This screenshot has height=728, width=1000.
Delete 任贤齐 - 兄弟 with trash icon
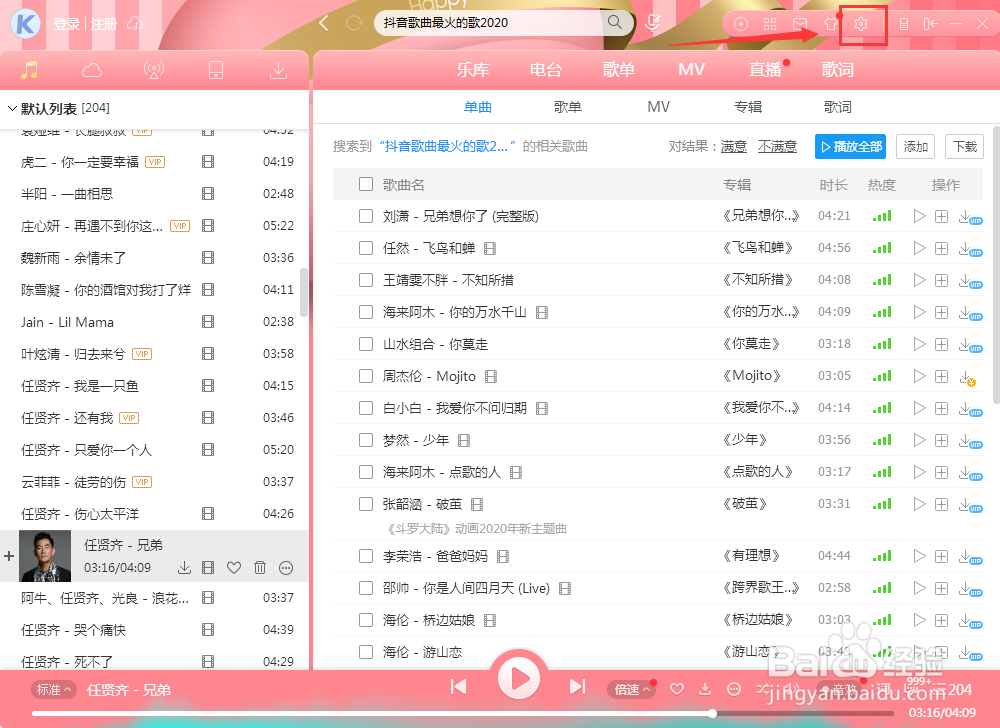click(260, 567)
